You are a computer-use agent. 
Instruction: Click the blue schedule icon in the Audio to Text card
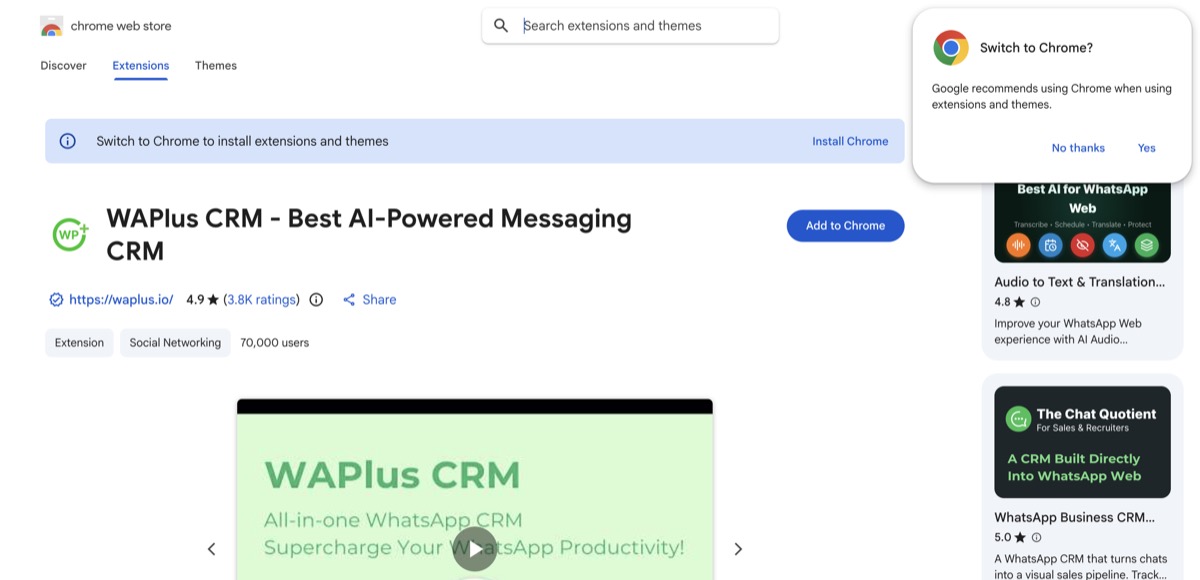point(1050,245)
